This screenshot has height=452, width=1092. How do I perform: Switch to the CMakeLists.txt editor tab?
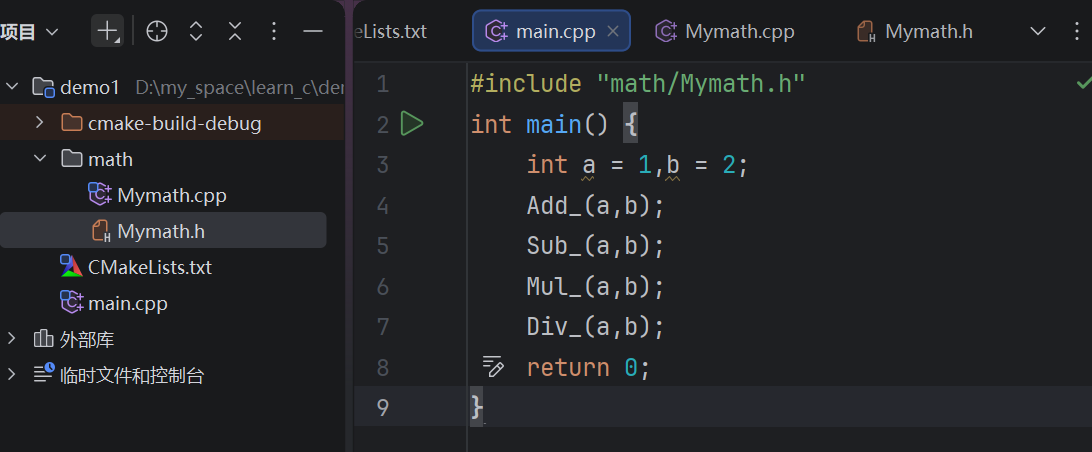(389, 31)
